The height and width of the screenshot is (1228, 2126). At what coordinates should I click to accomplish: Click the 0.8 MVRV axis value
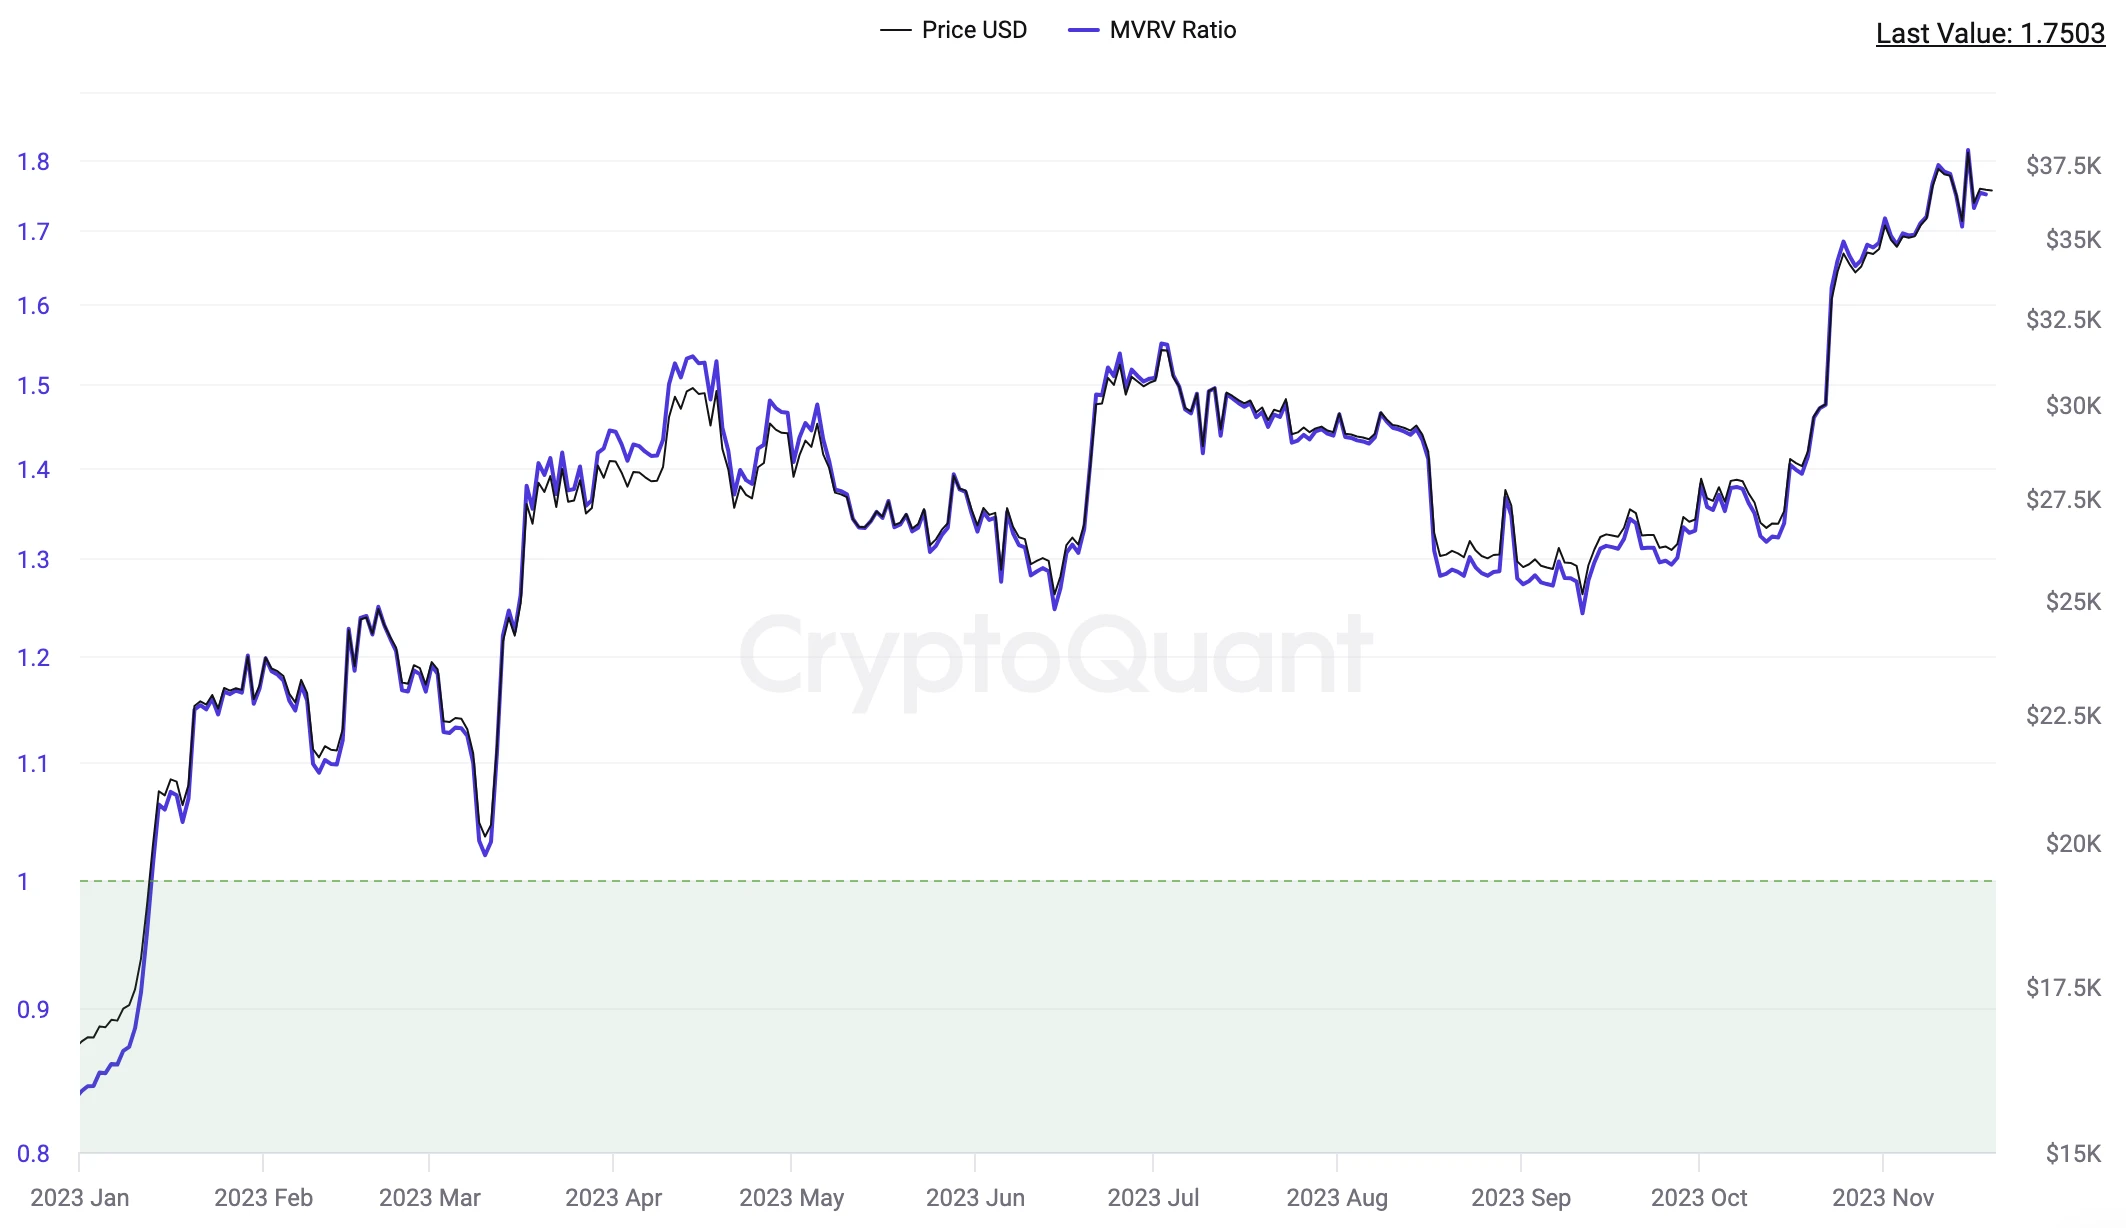pyautogui.click(x=33, y=1154)
